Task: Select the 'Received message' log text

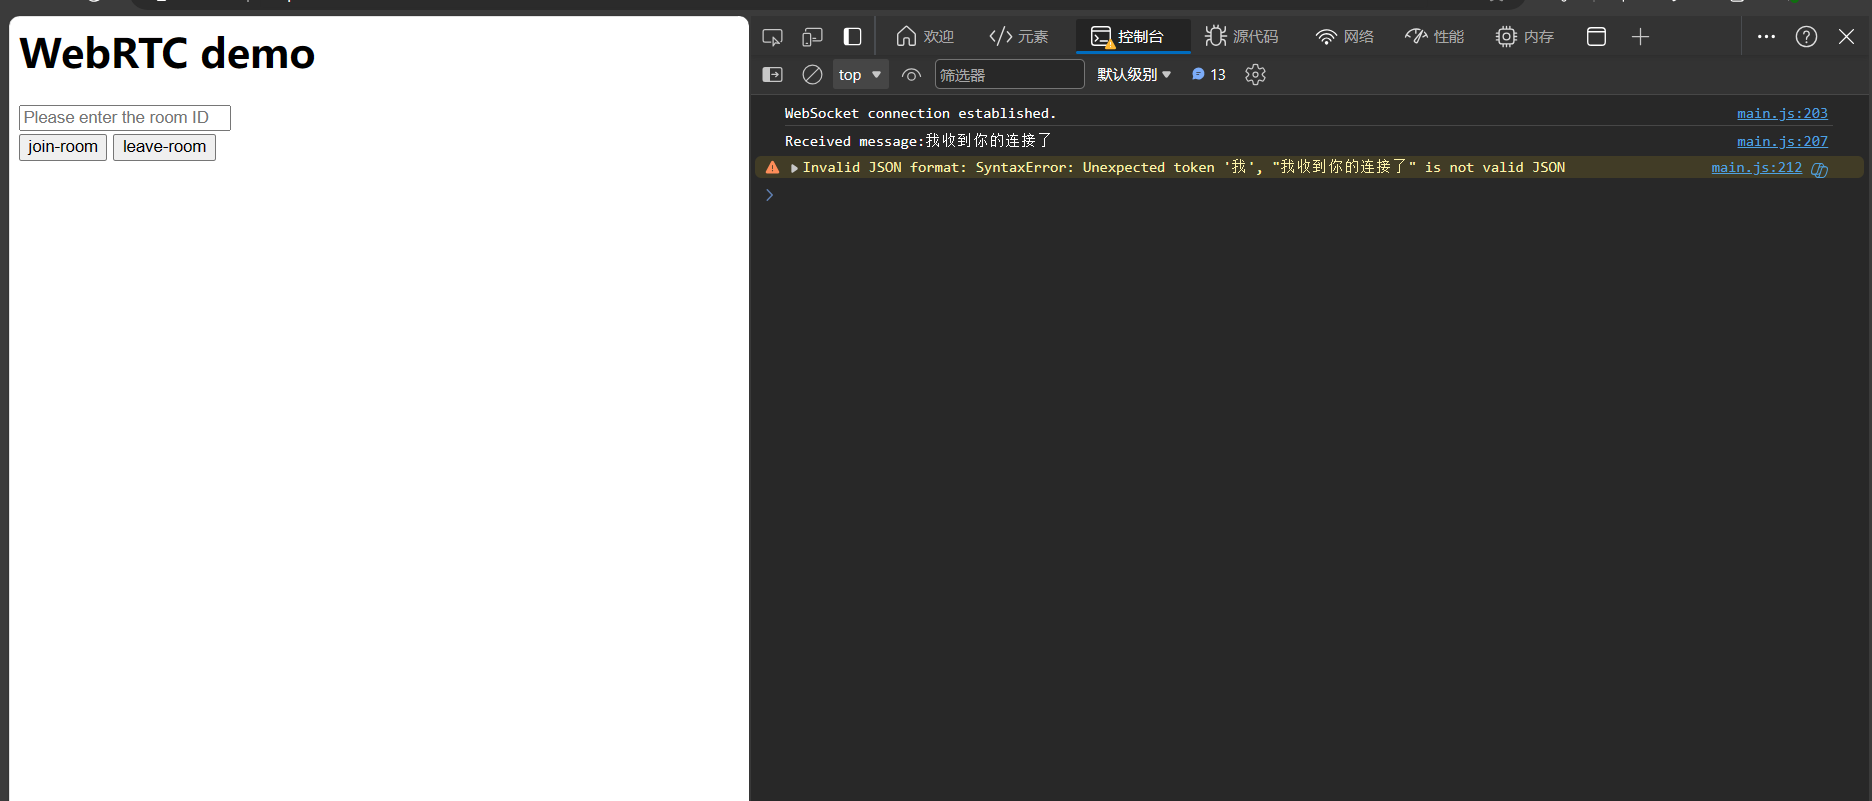Action: tap(918, 141)
